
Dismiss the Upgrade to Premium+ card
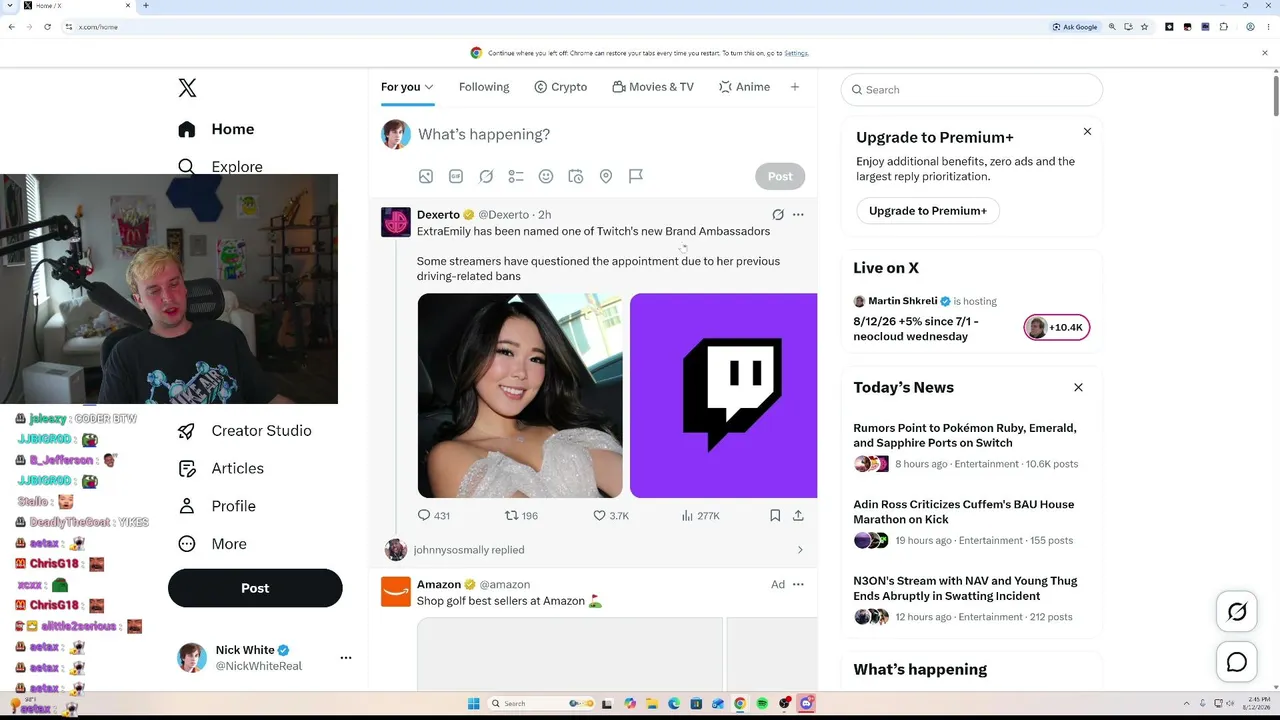tap(1088, 132)
